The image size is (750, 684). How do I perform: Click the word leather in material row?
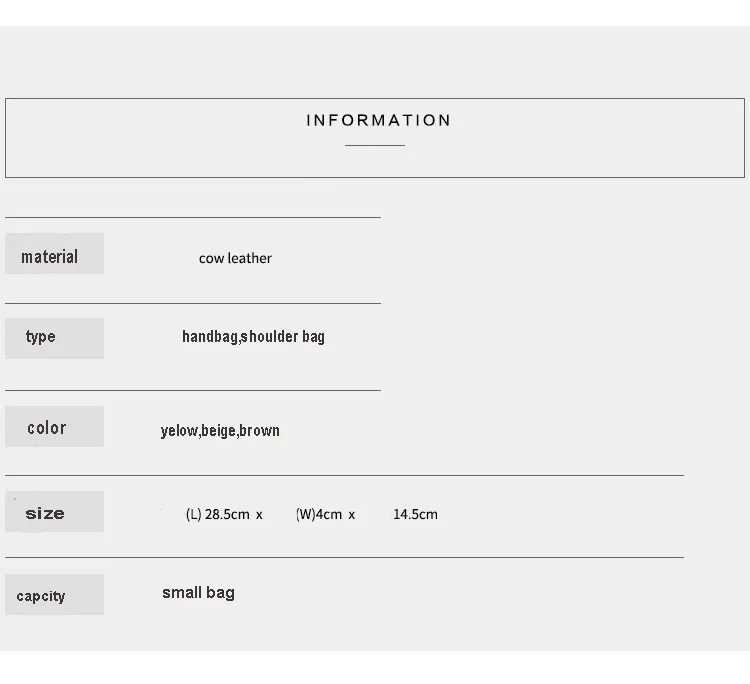249,258
